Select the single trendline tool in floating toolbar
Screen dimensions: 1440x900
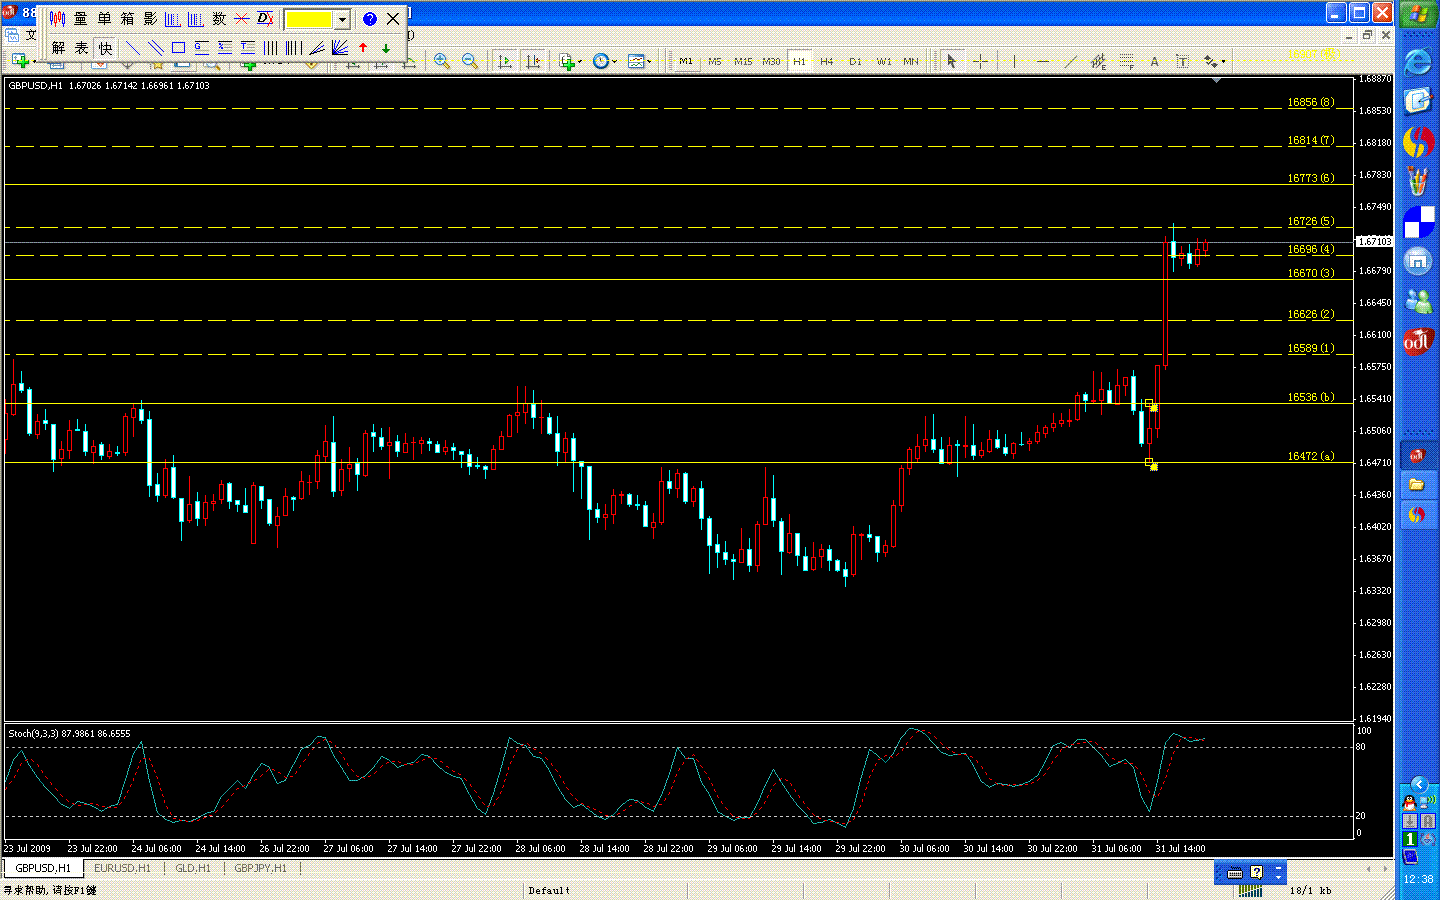(132, 47)
